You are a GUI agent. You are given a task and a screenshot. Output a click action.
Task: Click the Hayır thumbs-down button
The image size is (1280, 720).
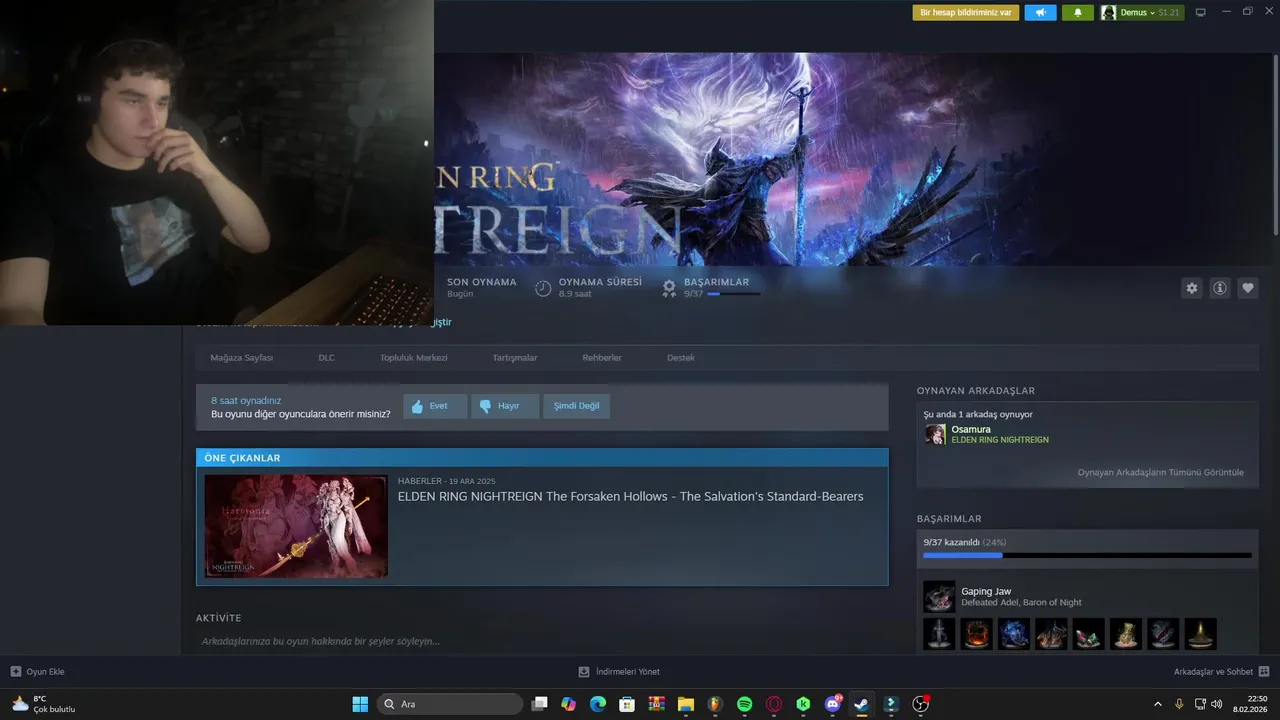[x=505, y=406]
